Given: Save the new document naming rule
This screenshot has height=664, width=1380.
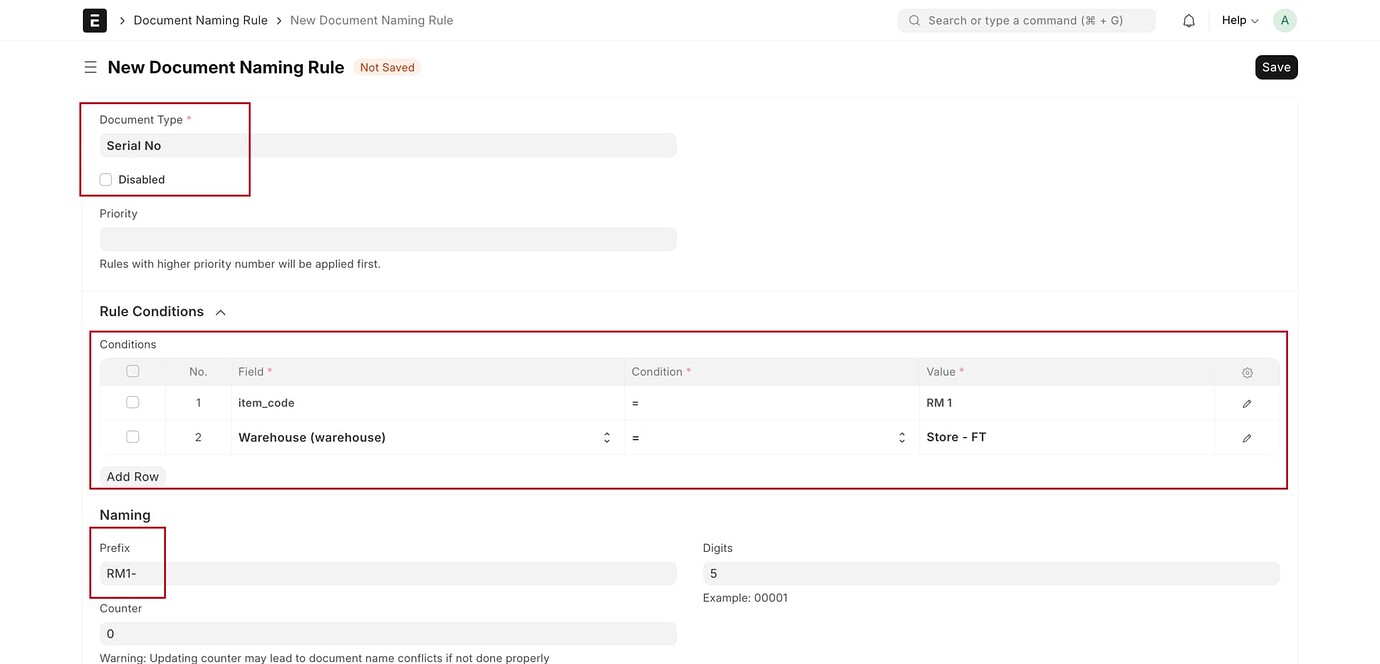Looking at the screenshot, I should tap(1276, 66).
